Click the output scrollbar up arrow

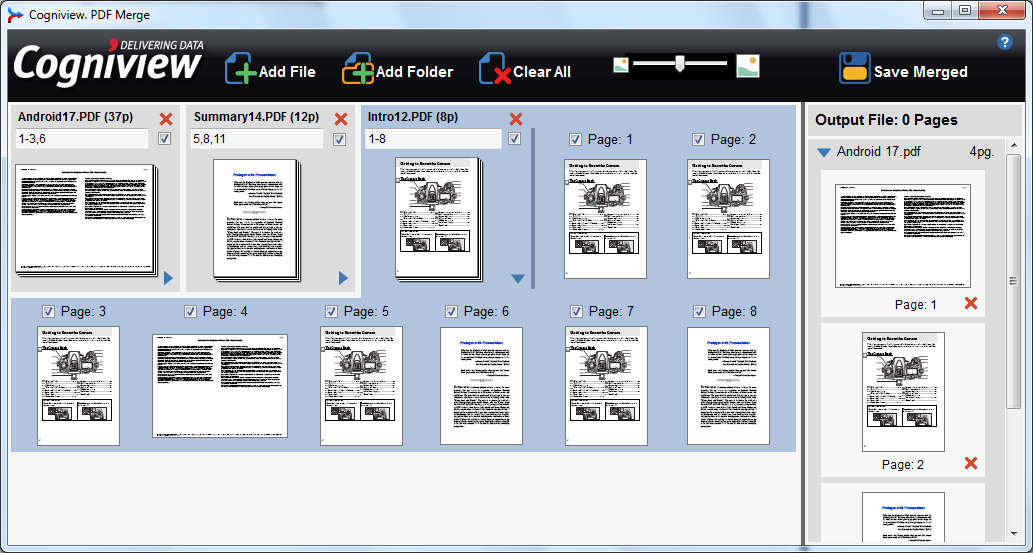pos(1015,146)
